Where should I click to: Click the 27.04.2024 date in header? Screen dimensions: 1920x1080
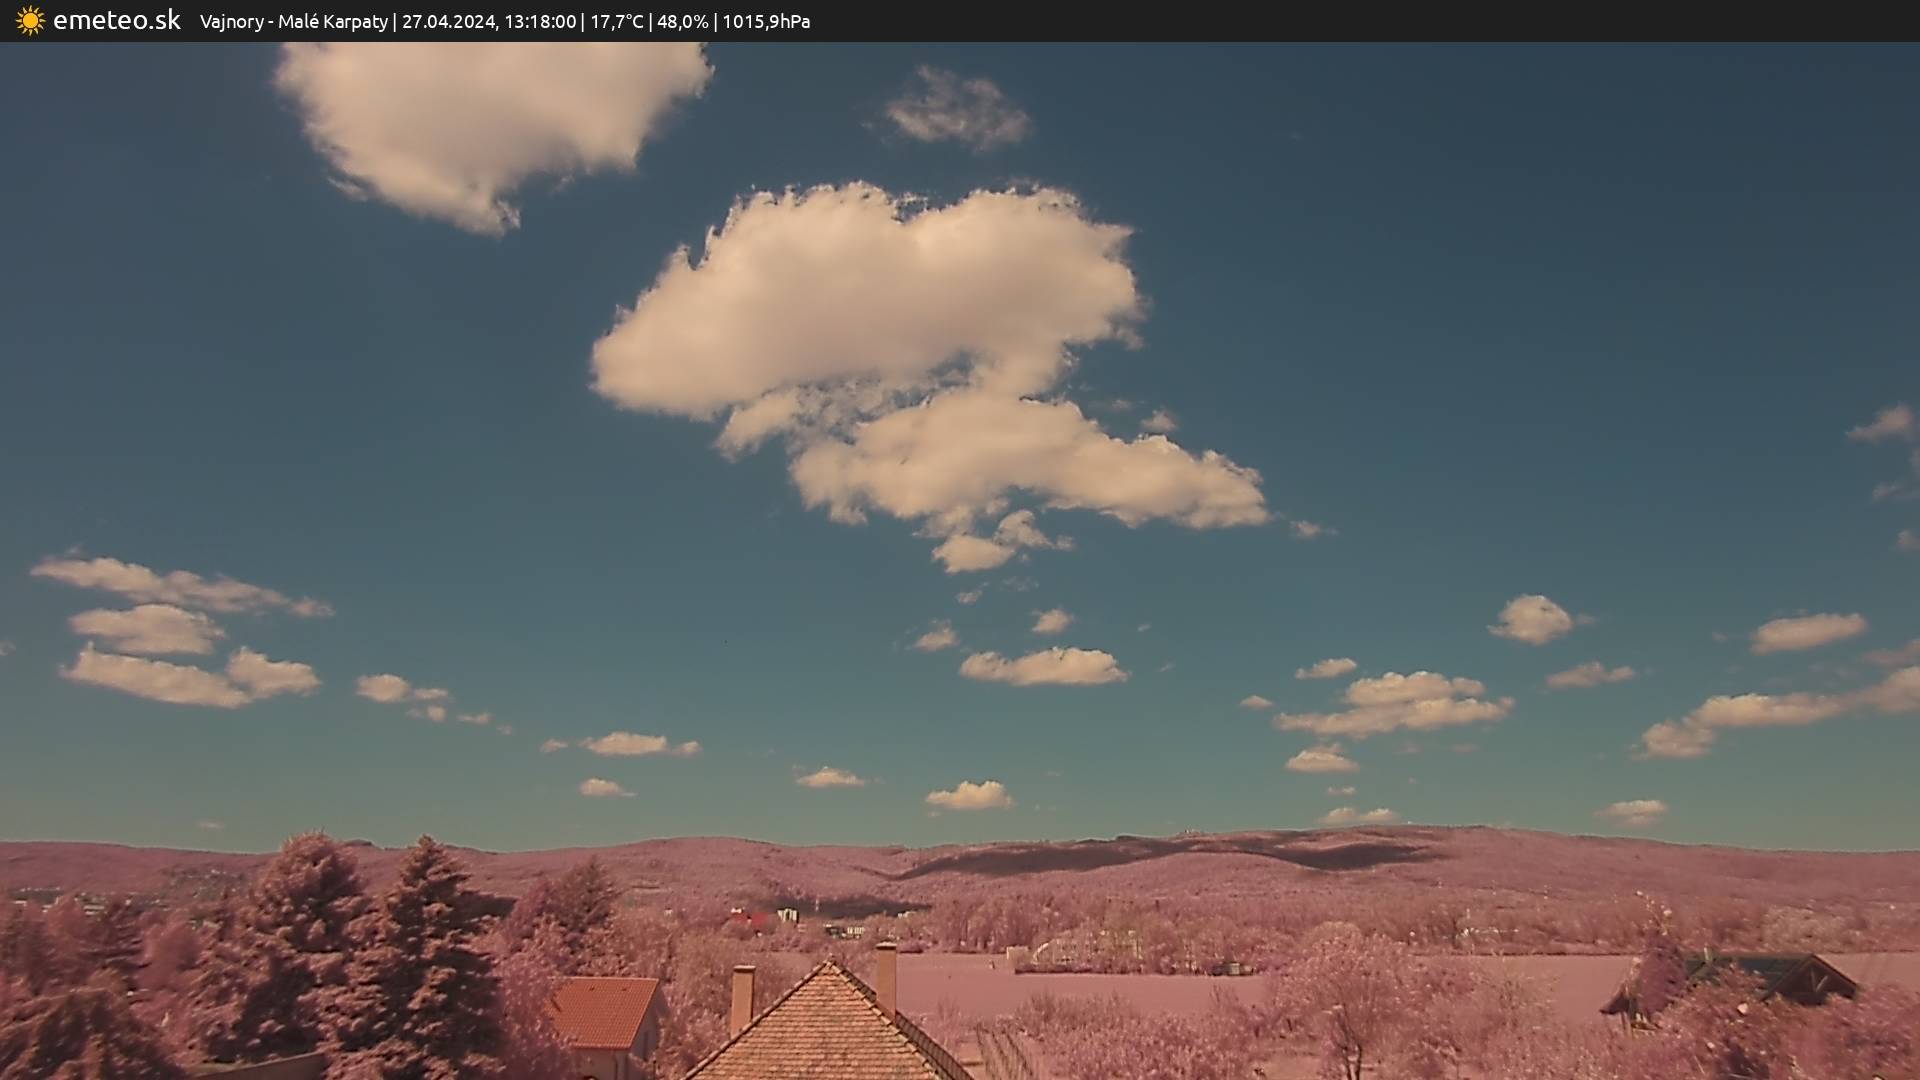point(448,21)
